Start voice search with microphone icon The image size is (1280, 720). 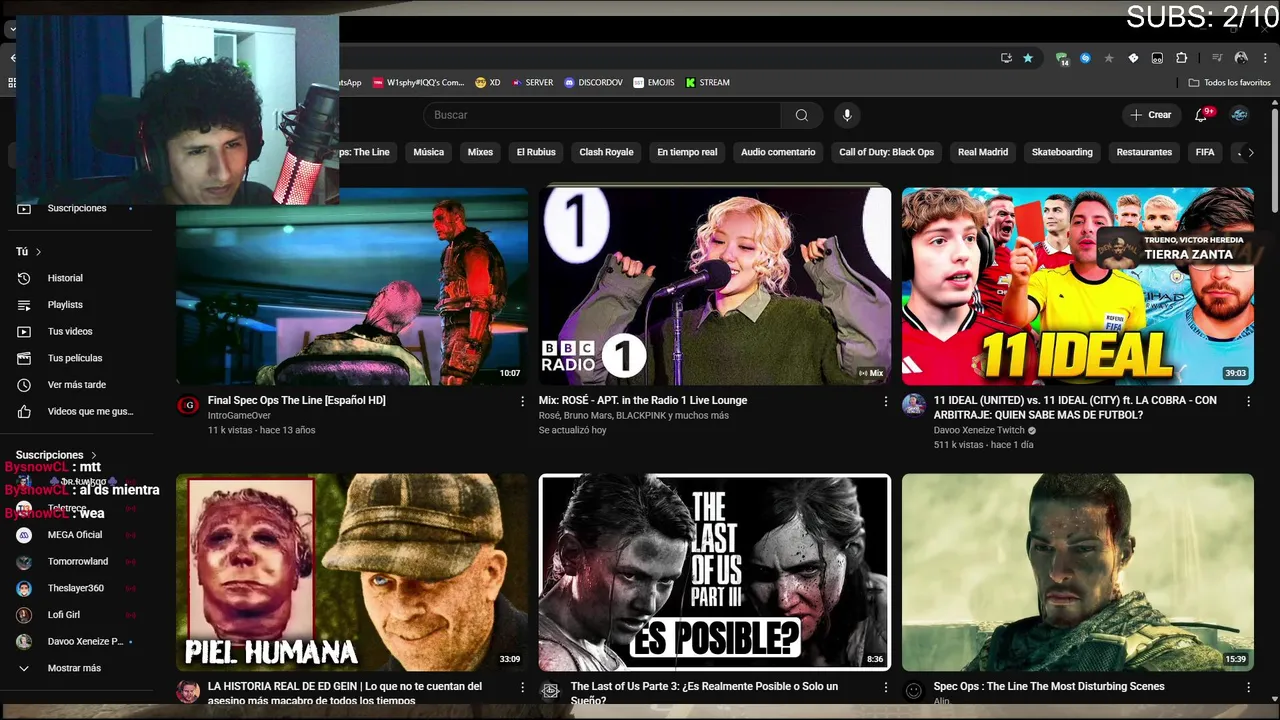847,115
